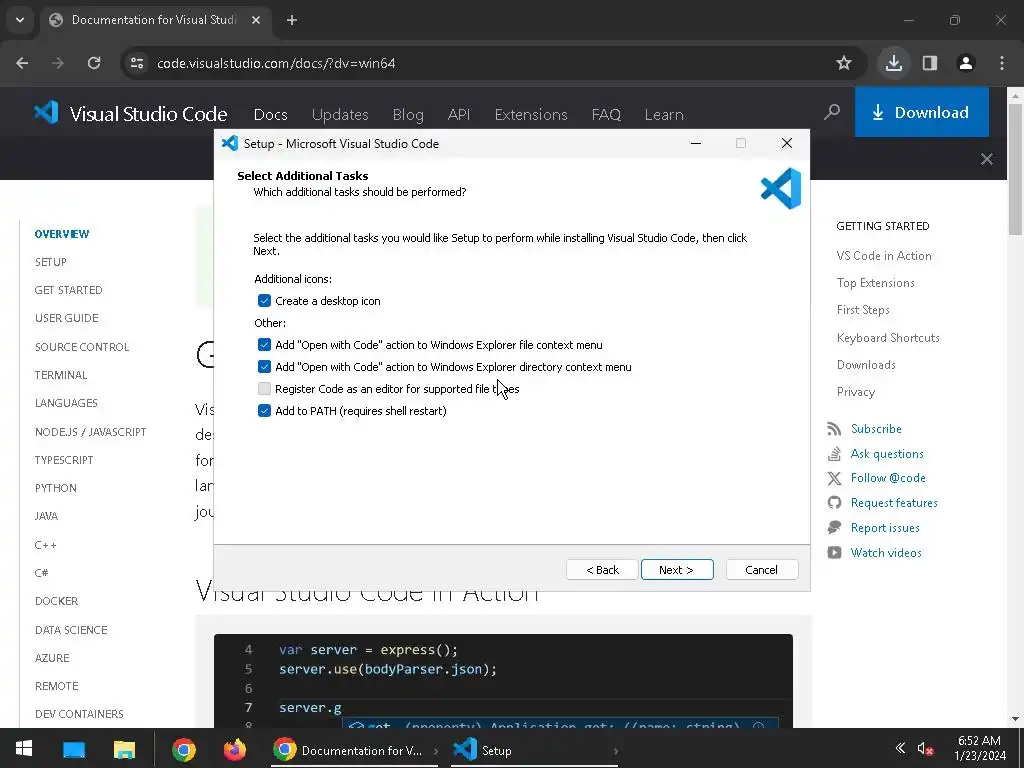This screenshot has height=768, width=1024.
Task: Open the Extensions nav item
Action: click(531, 114)
